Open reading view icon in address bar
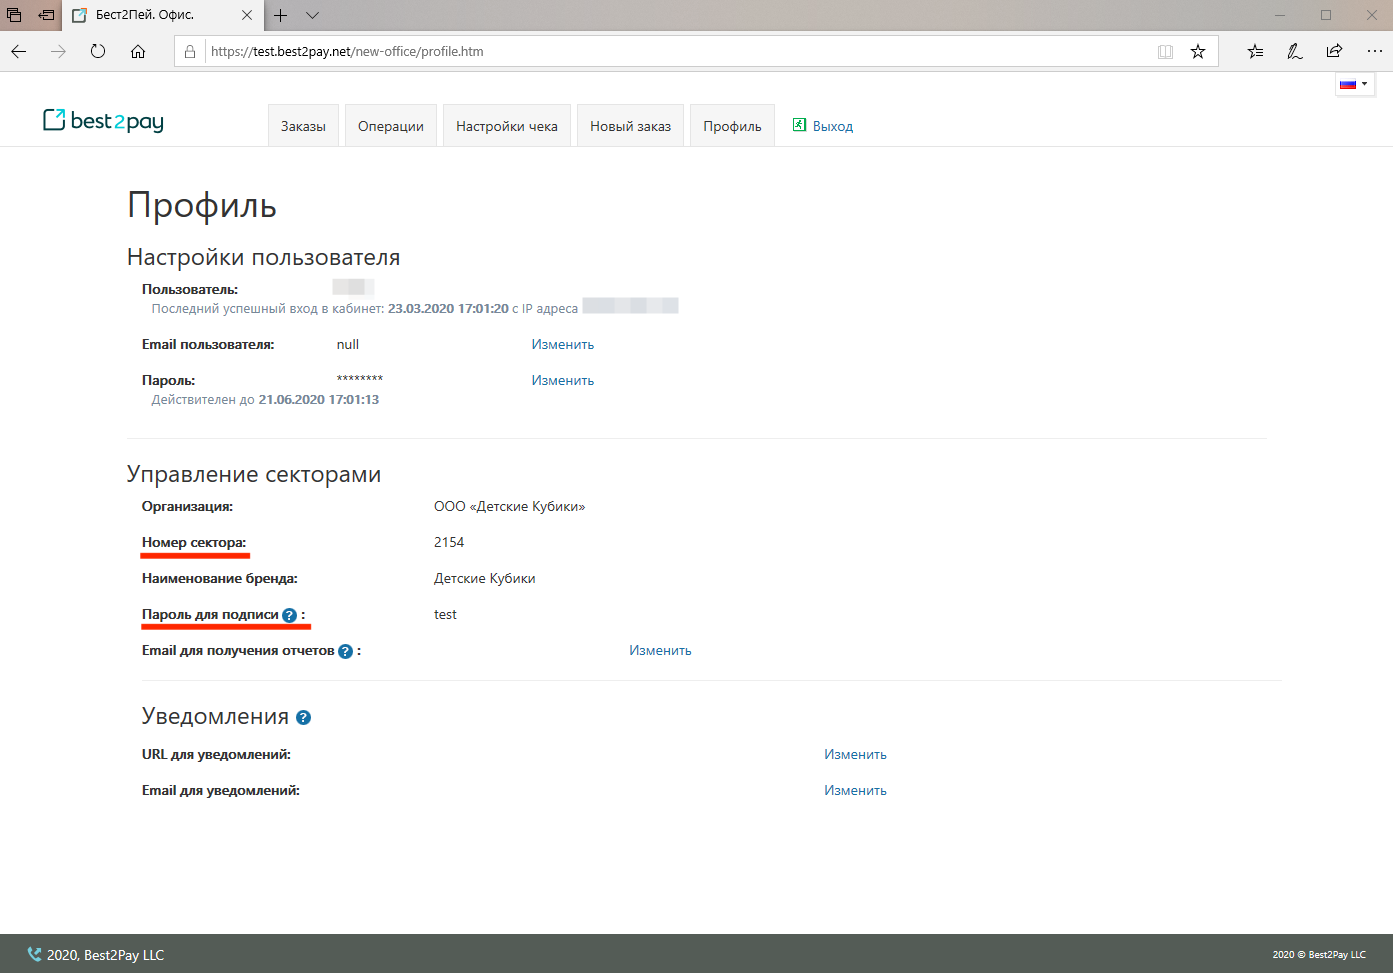 [x=1165, y=52]
